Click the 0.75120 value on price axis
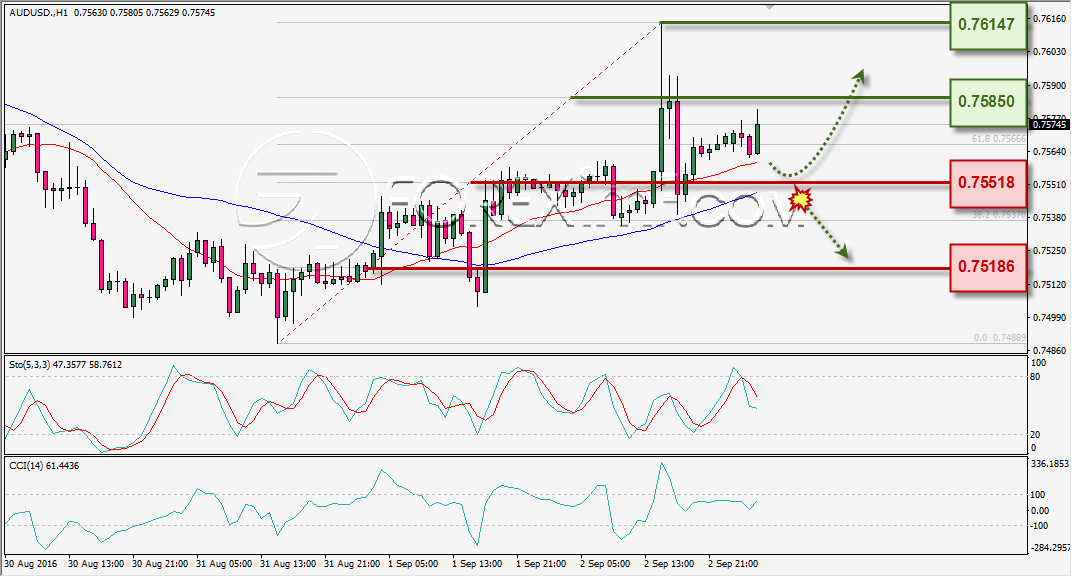The height and width of the screenshot is (577, 1072). pyautogui.click(x=1049, y=284)
